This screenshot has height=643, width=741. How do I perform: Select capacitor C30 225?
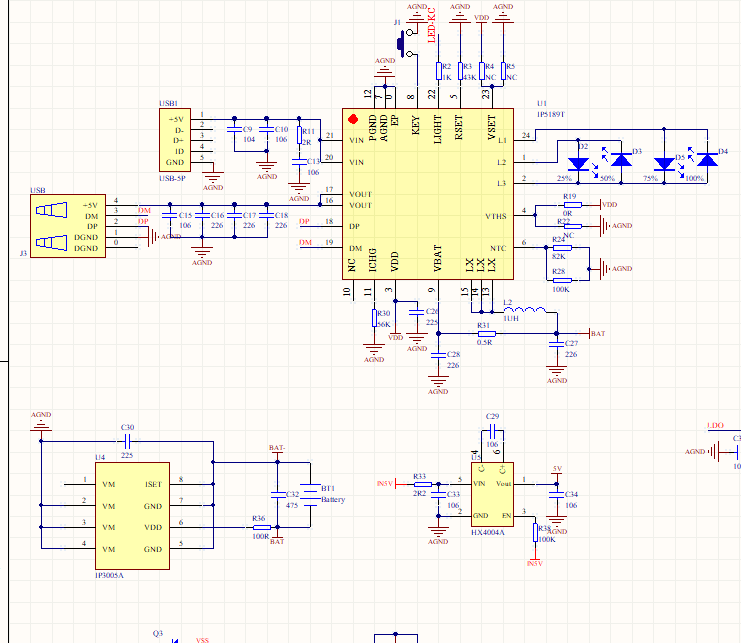click(127, 442)
